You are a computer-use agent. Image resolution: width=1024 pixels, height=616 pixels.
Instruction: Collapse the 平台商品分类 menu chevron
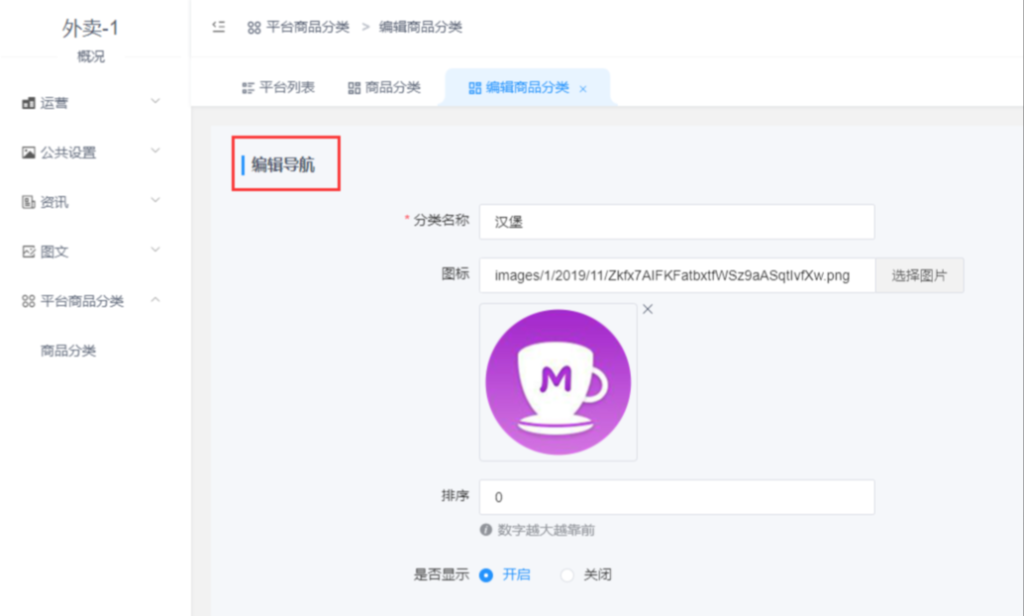(155, 300)
